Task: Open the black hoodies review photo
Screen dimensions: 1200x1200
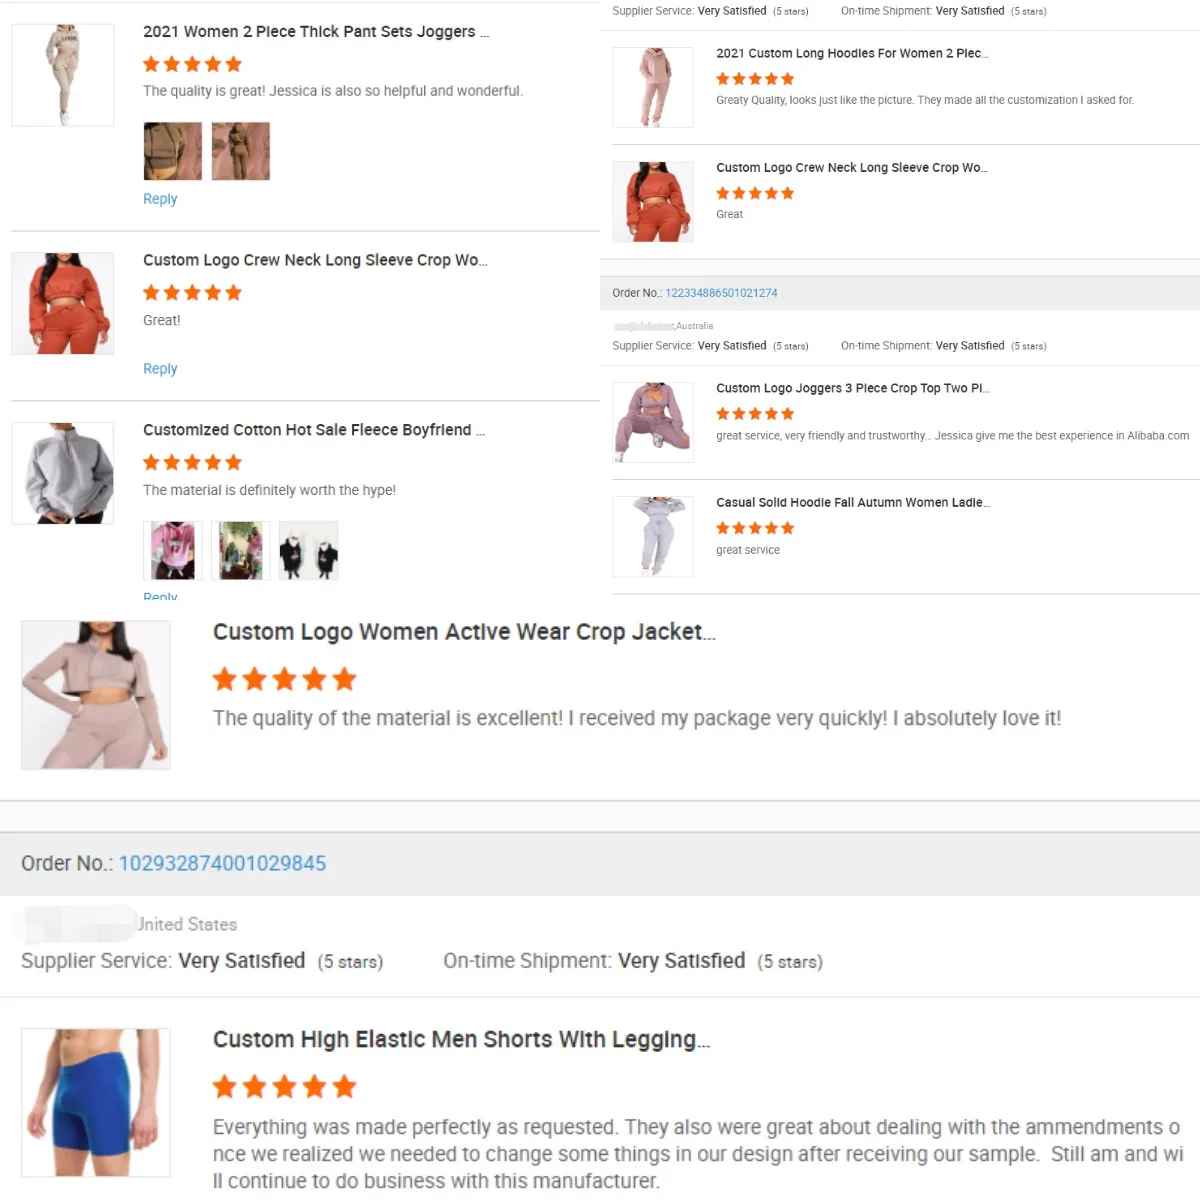Action: click(309, 550)
